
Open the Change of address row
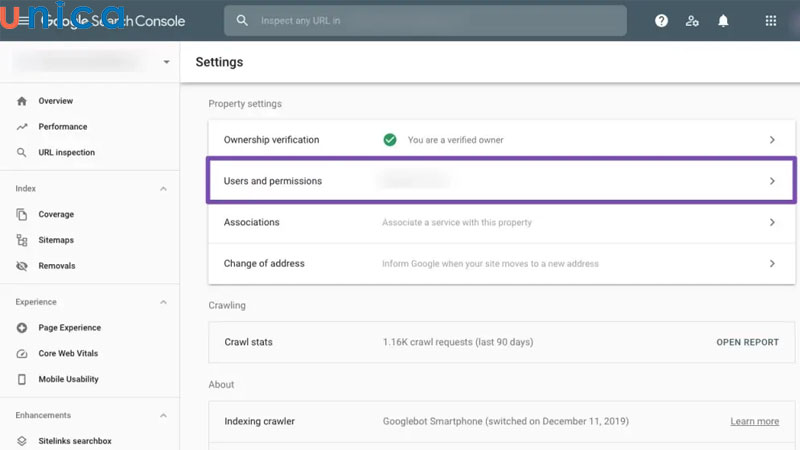pyautogui.click(x=500, y=264)
